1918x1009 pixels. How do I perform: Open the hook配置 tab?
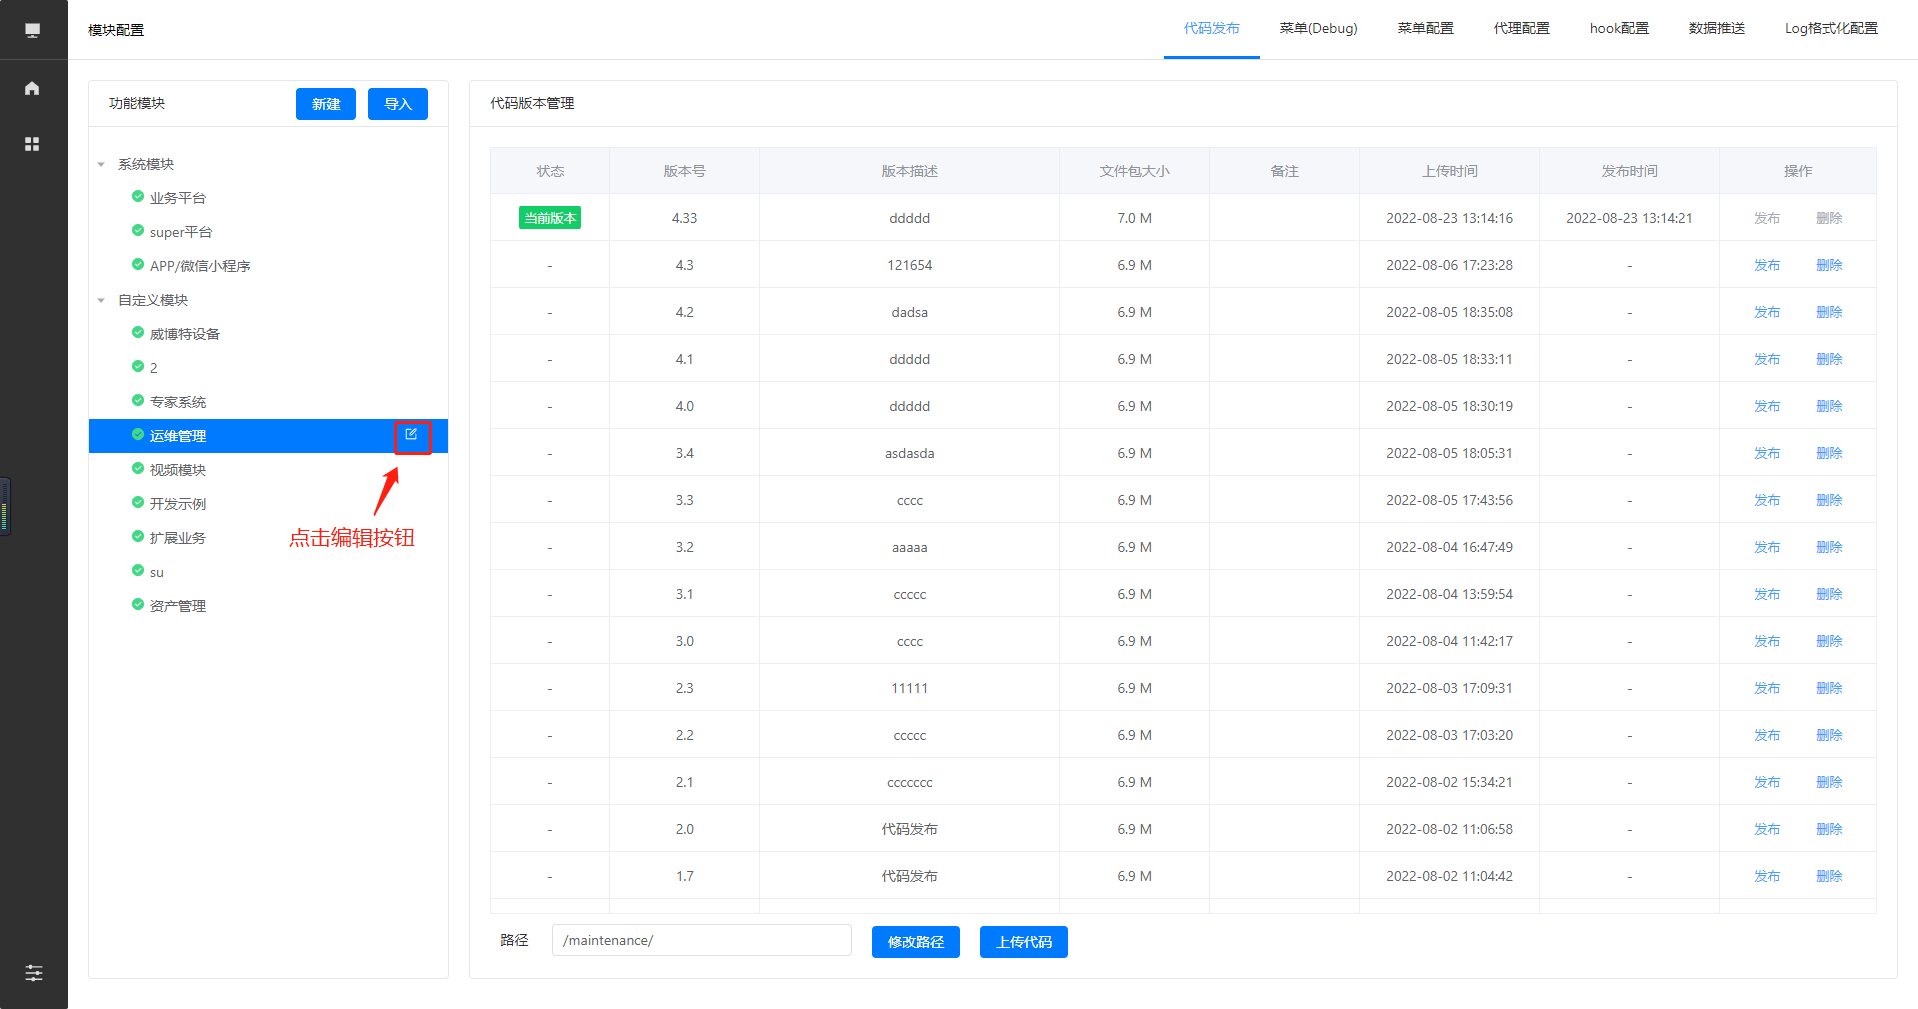(x=1618, y=29)
